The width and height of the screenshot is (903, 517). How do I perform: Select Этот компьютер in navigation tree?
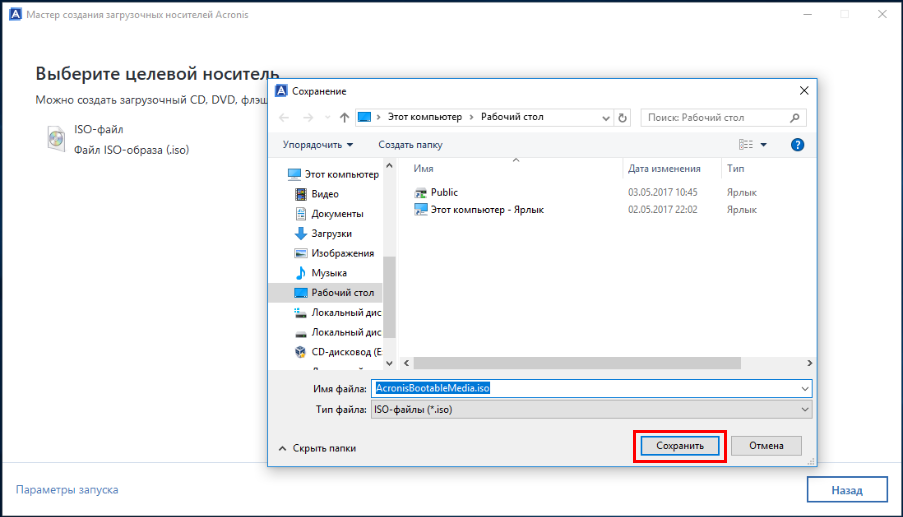pos(333,174)
